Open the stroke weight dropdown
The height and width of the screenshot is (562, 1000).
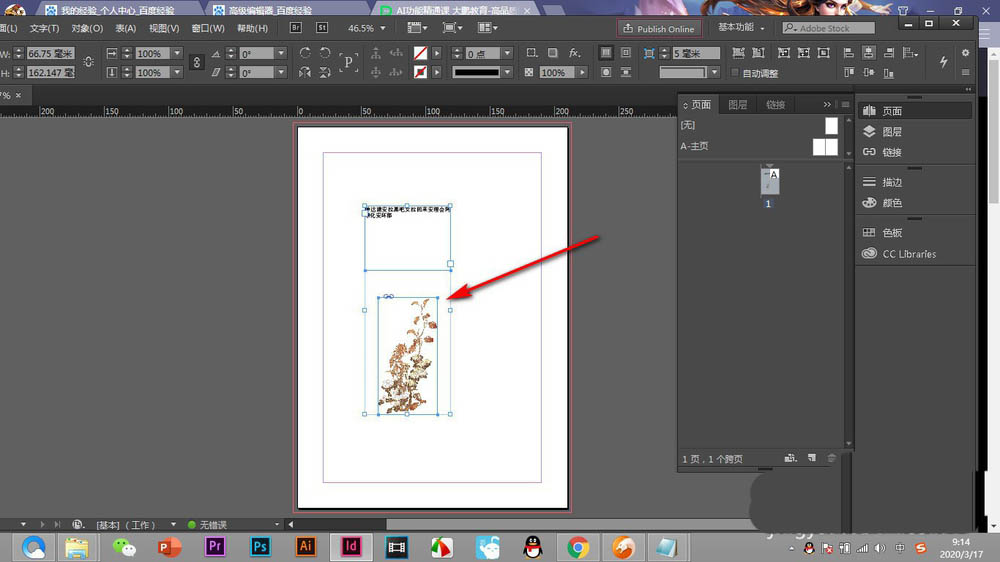point(508,54)
